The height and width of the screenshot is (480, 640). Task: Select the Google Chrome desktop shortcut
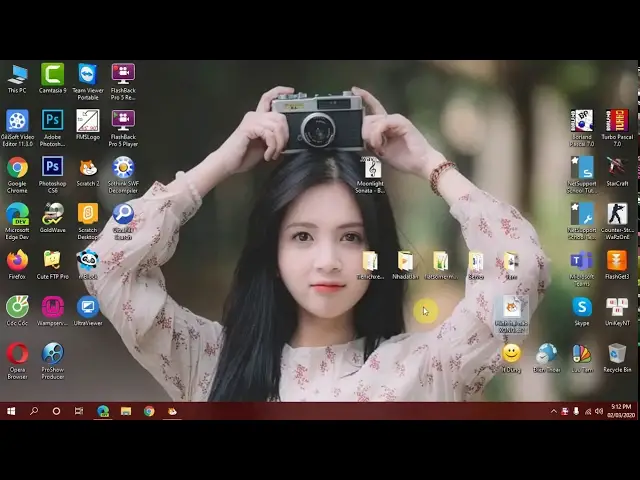pos(17,175)
